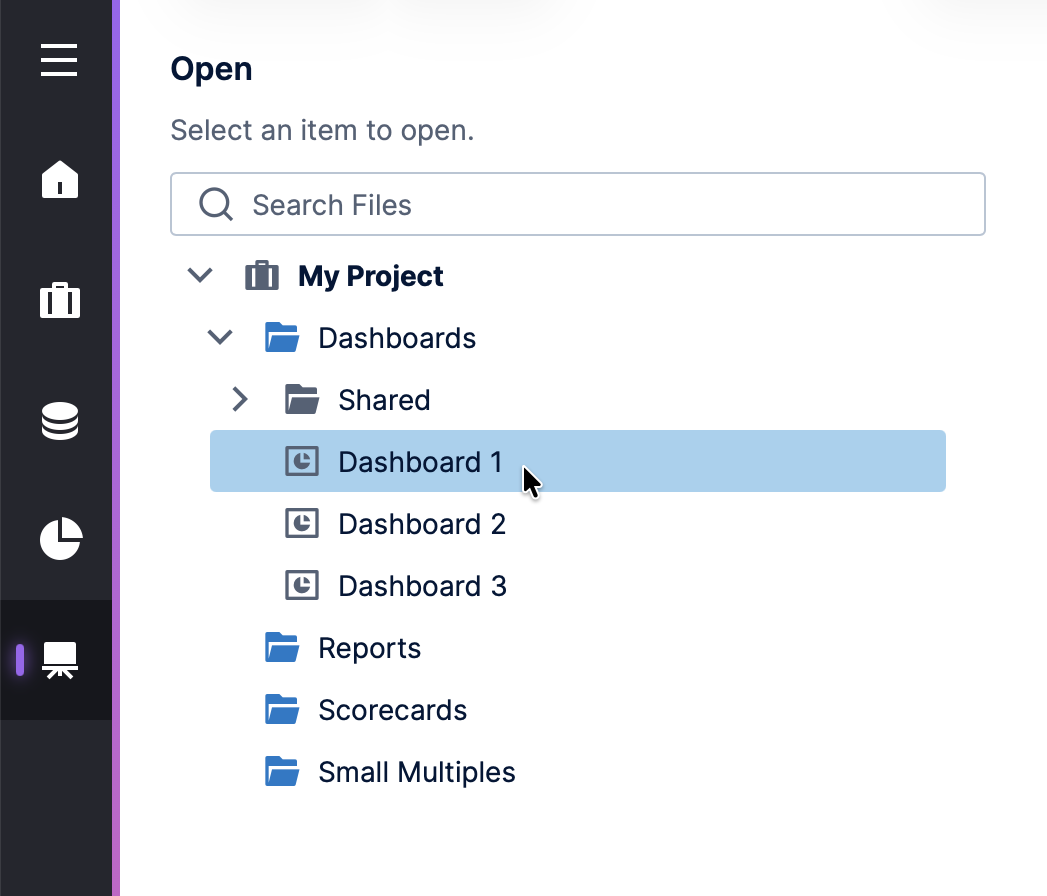Collapse the My Project tree node
1047x896 pixels.
201,275
